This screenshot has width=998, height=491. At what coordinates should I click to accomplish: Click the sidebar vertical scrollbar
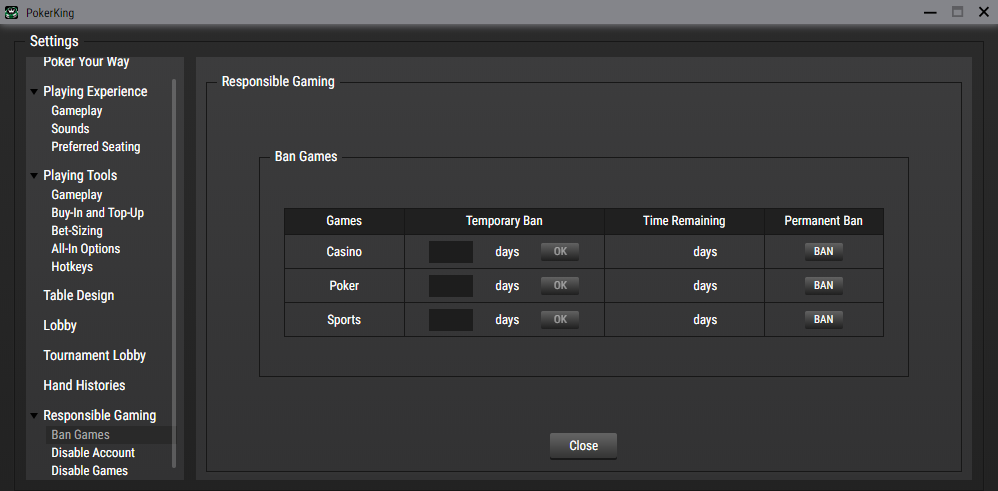(174, 273)
